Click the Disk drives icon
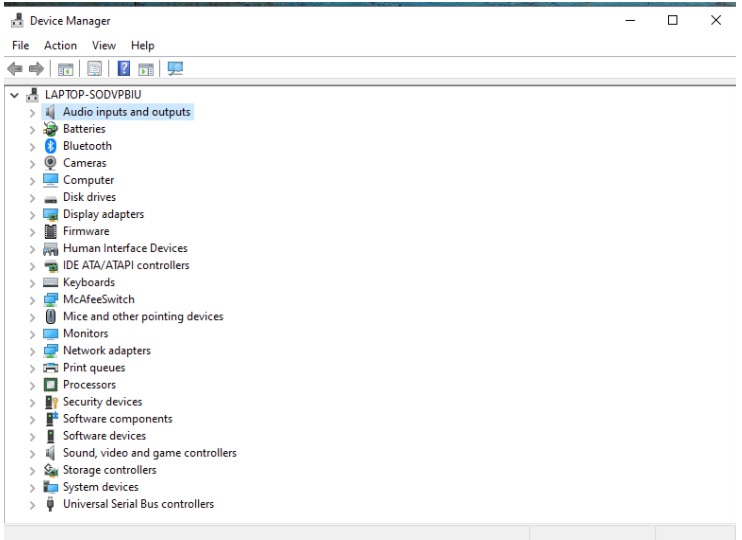Screen dimensions: 742x540 tap(50, 199)
